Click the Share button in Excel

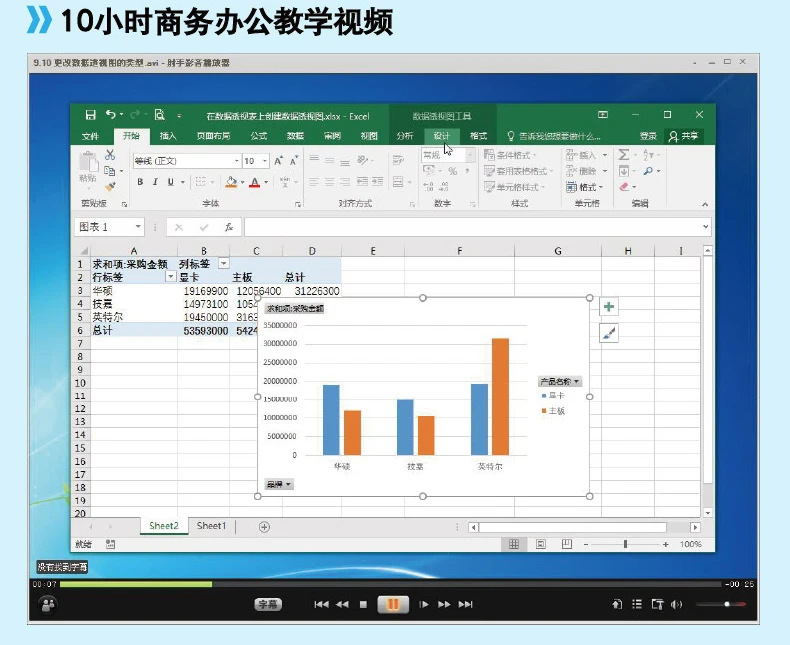click(x=684, y=136)
